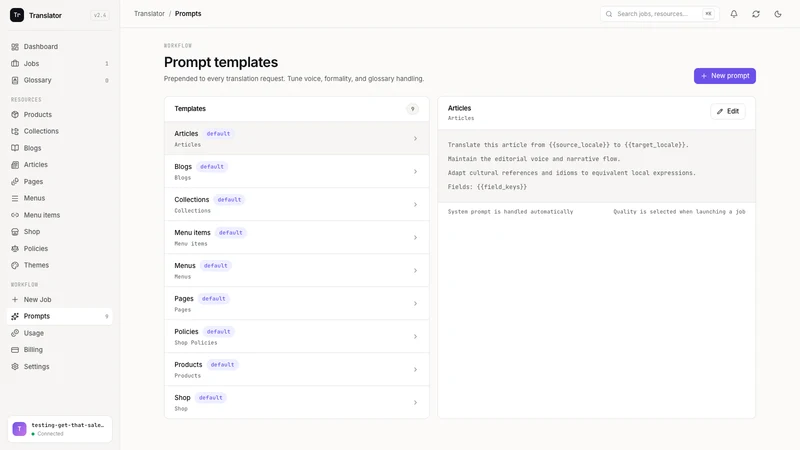Click the Prompts breadcrumb text

click(188, 14)
